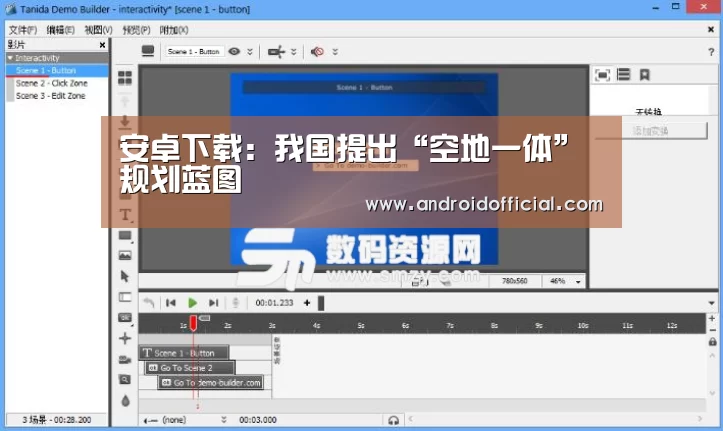Select Go To demo-builder.com timeline clip
Image resolution: width=723 pixels, height=431 pixels.
click(x=211, y=383)
